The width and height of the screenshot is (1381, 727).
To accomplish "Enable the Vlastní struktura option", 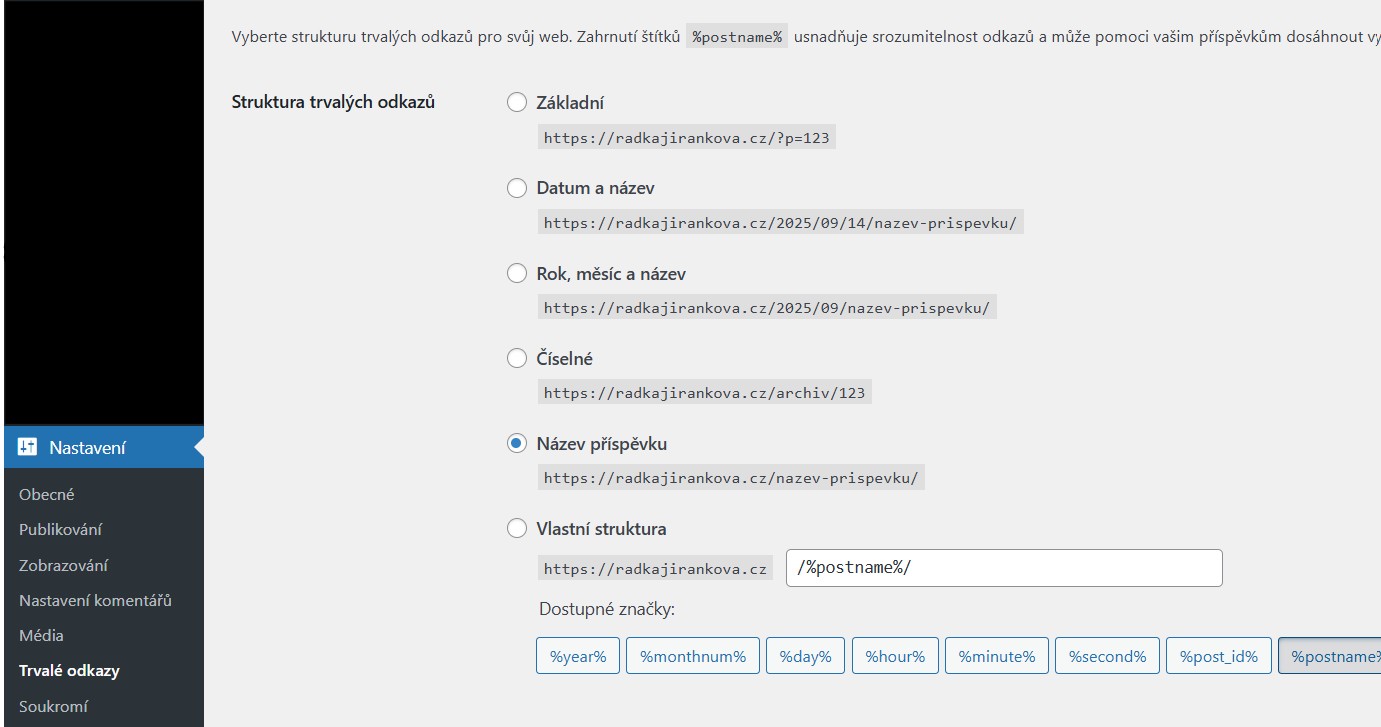I will (517, 528).
